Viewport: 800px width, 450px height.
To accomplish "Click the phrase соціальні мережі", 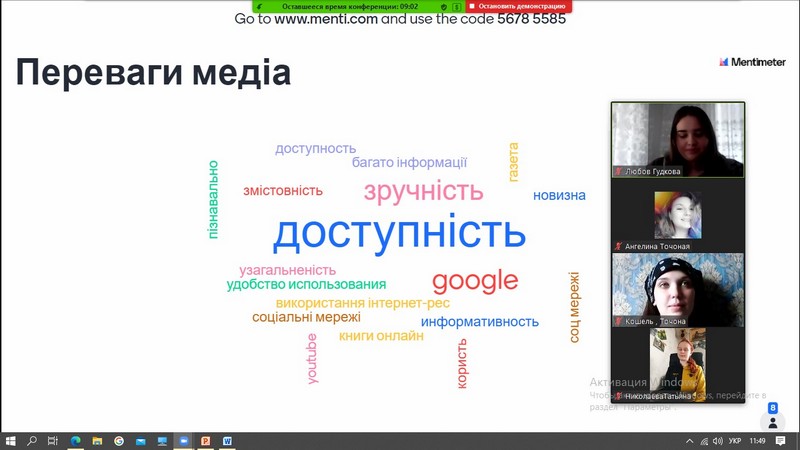I will pos(306,317).
